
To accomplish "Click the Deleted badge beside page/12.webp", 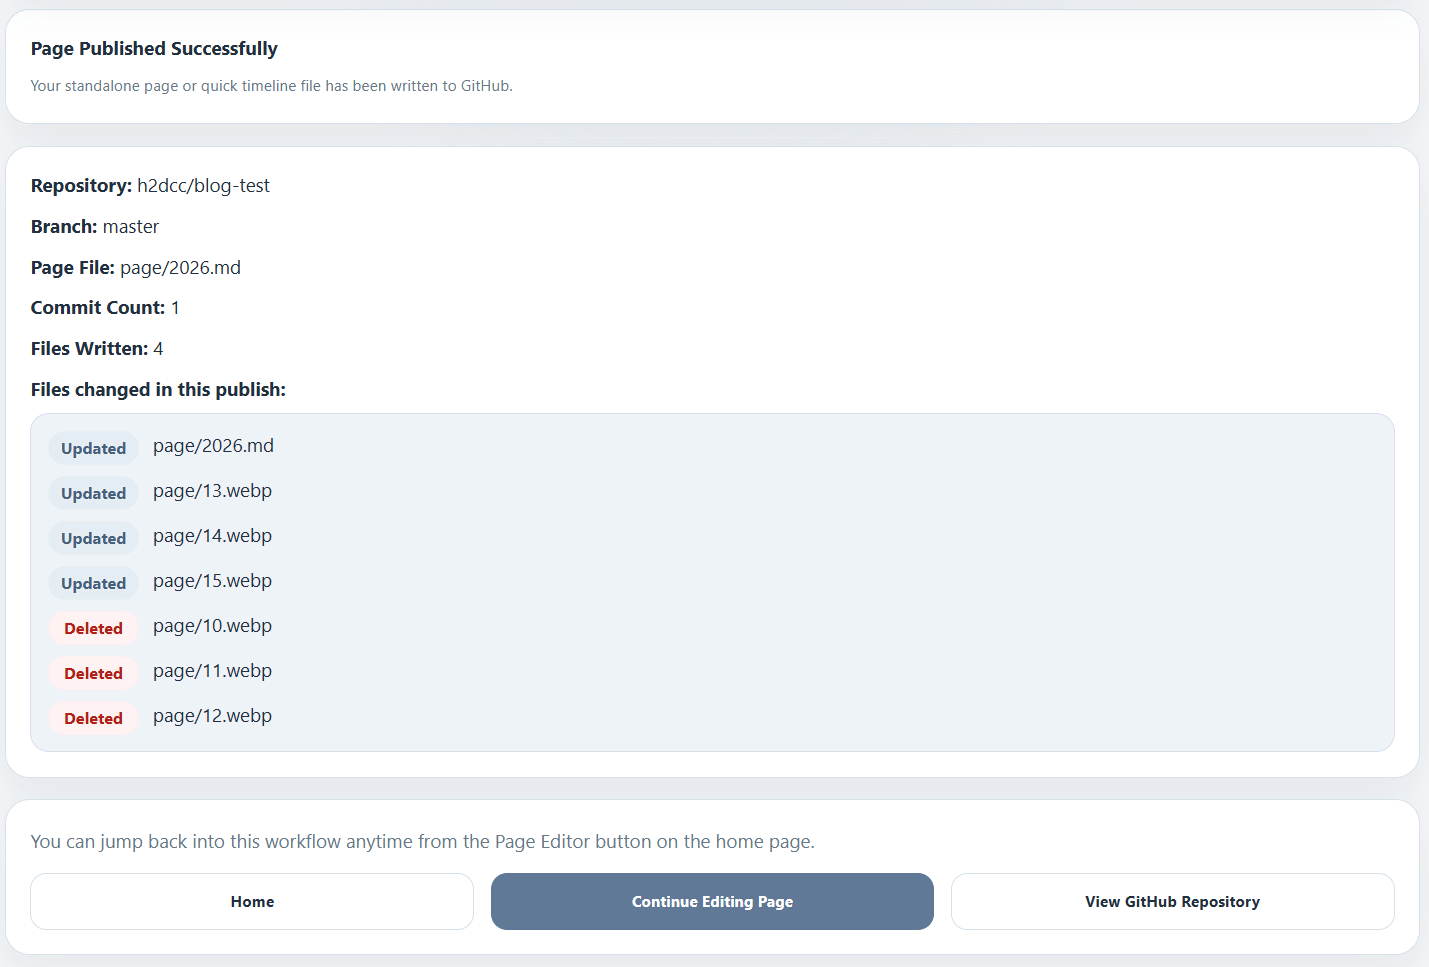I will click(x=93, y=719).
